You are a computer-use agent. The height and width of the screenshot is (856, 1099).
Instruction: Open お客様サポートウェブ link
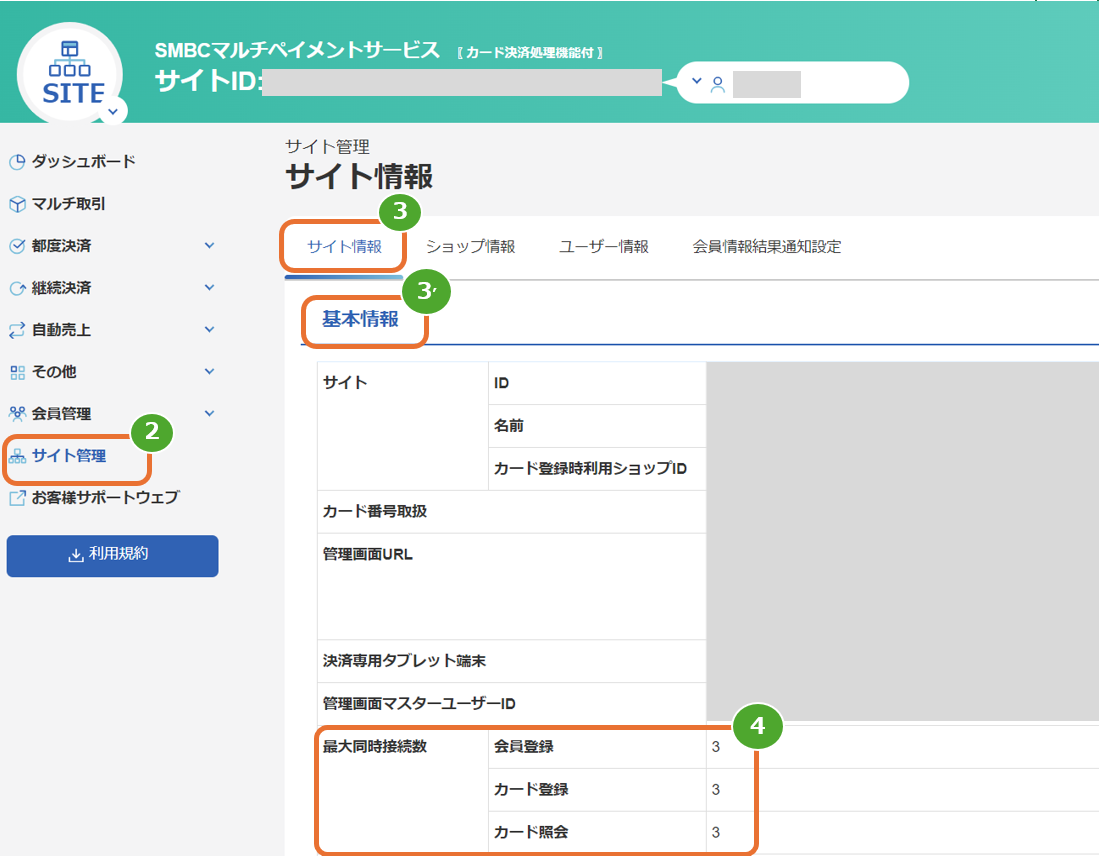[x=106, y=498]
